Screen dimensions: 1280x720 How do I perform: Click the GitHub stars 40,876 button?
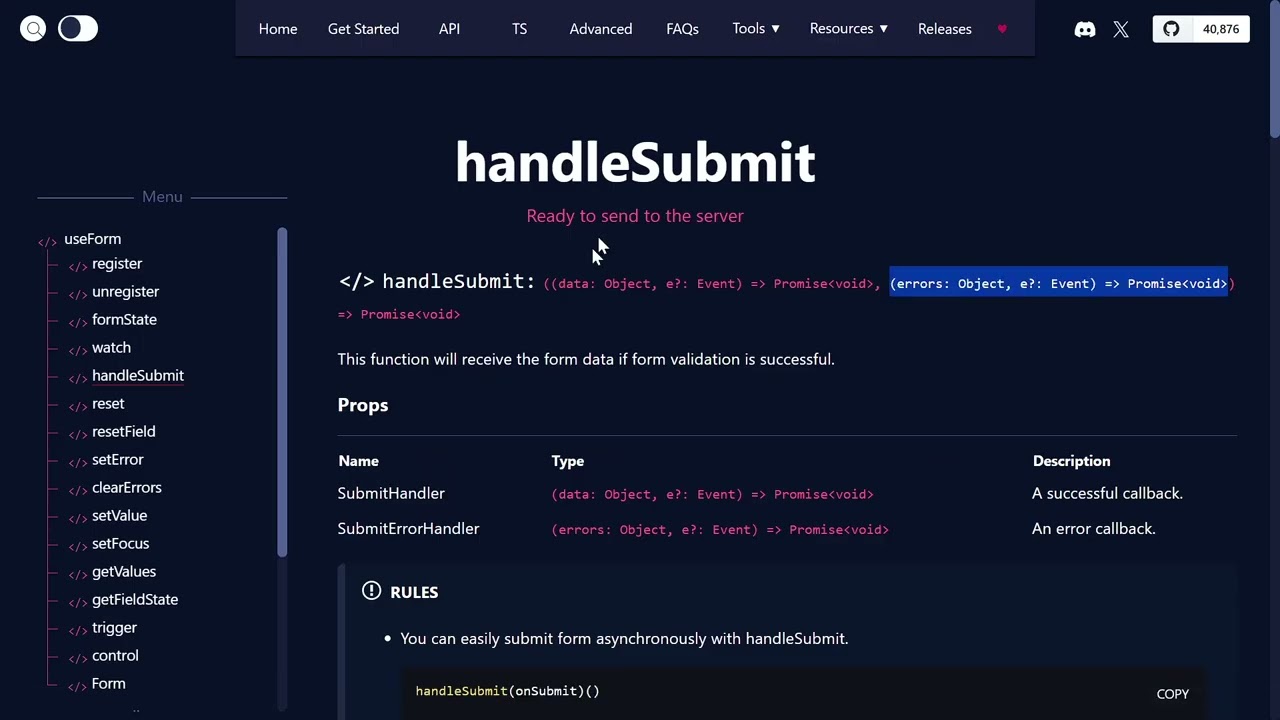point(1201,29)
